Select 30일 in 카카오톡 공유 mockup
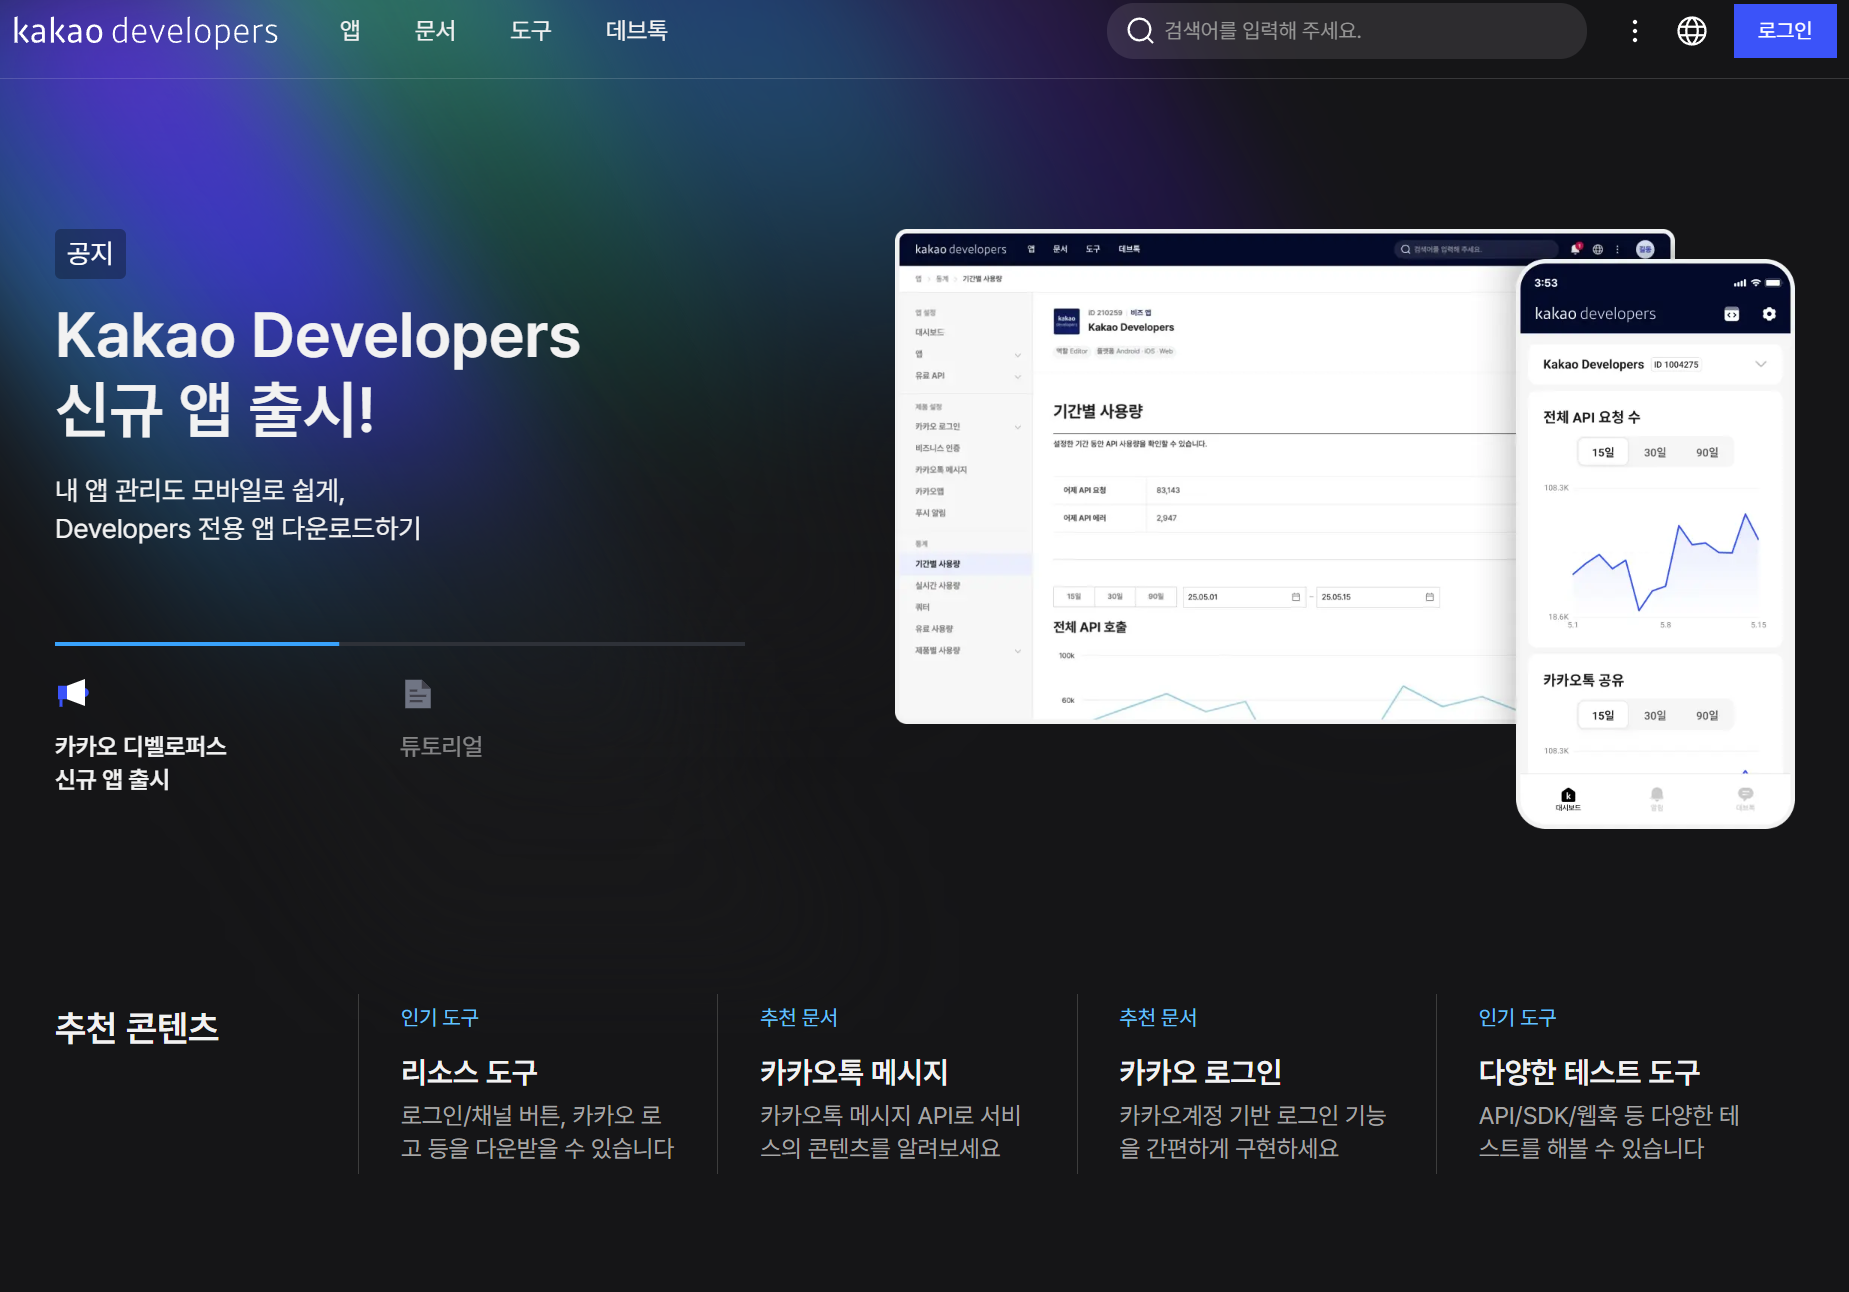This screenshot has width=1849, height=1292. [1655, 716]
